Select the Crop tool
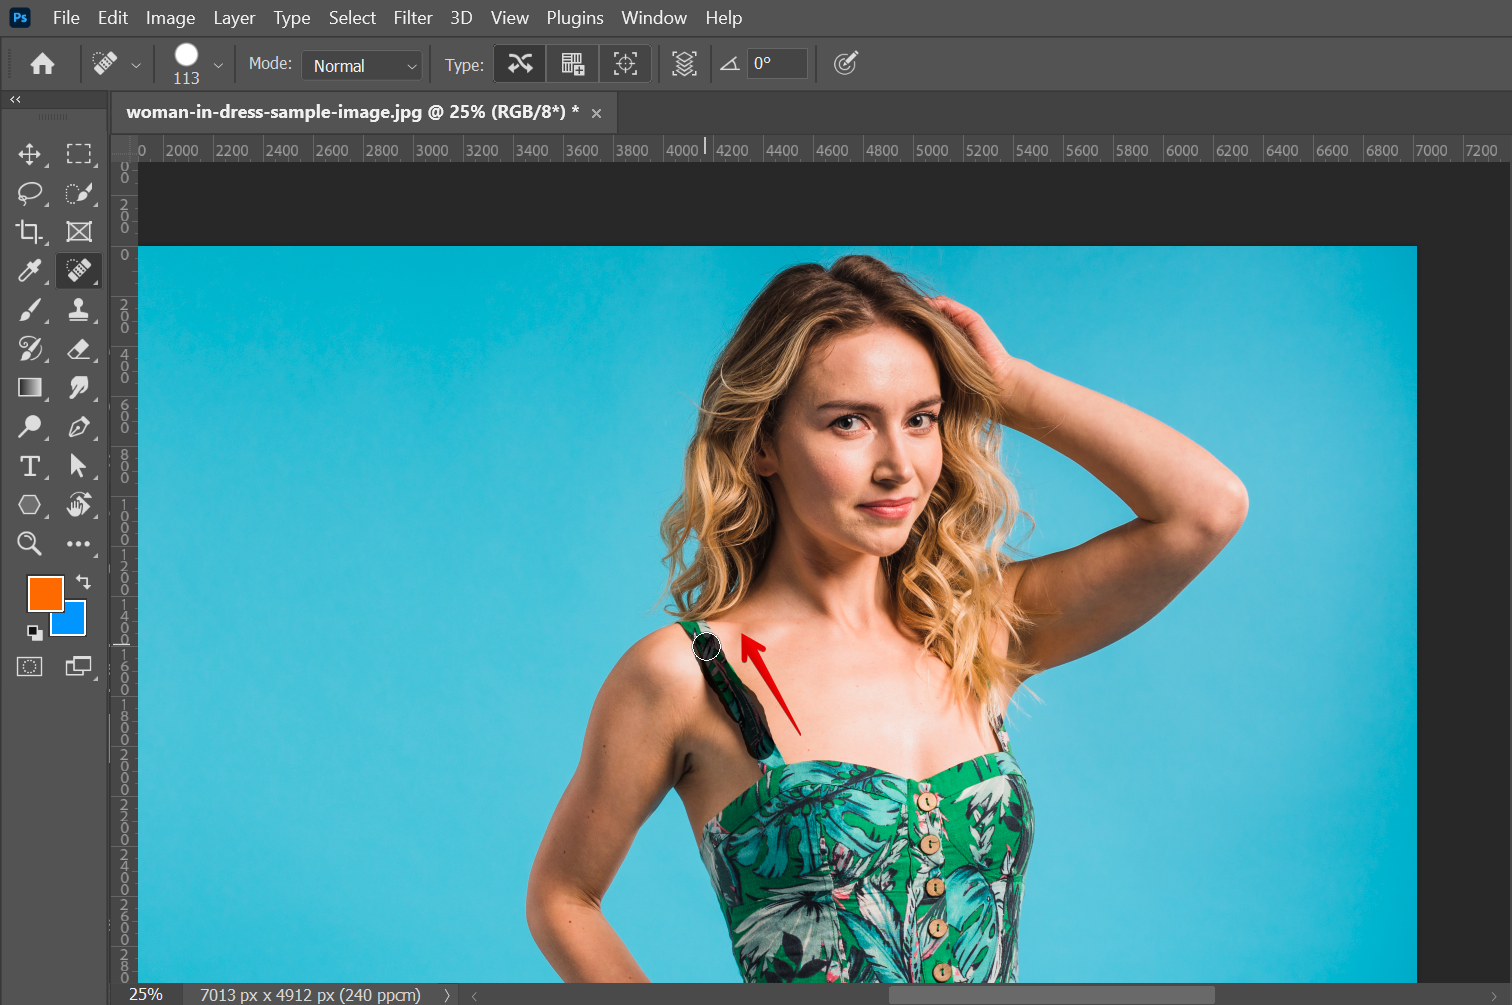1512x1005 pixels. (x=29, y=232)
